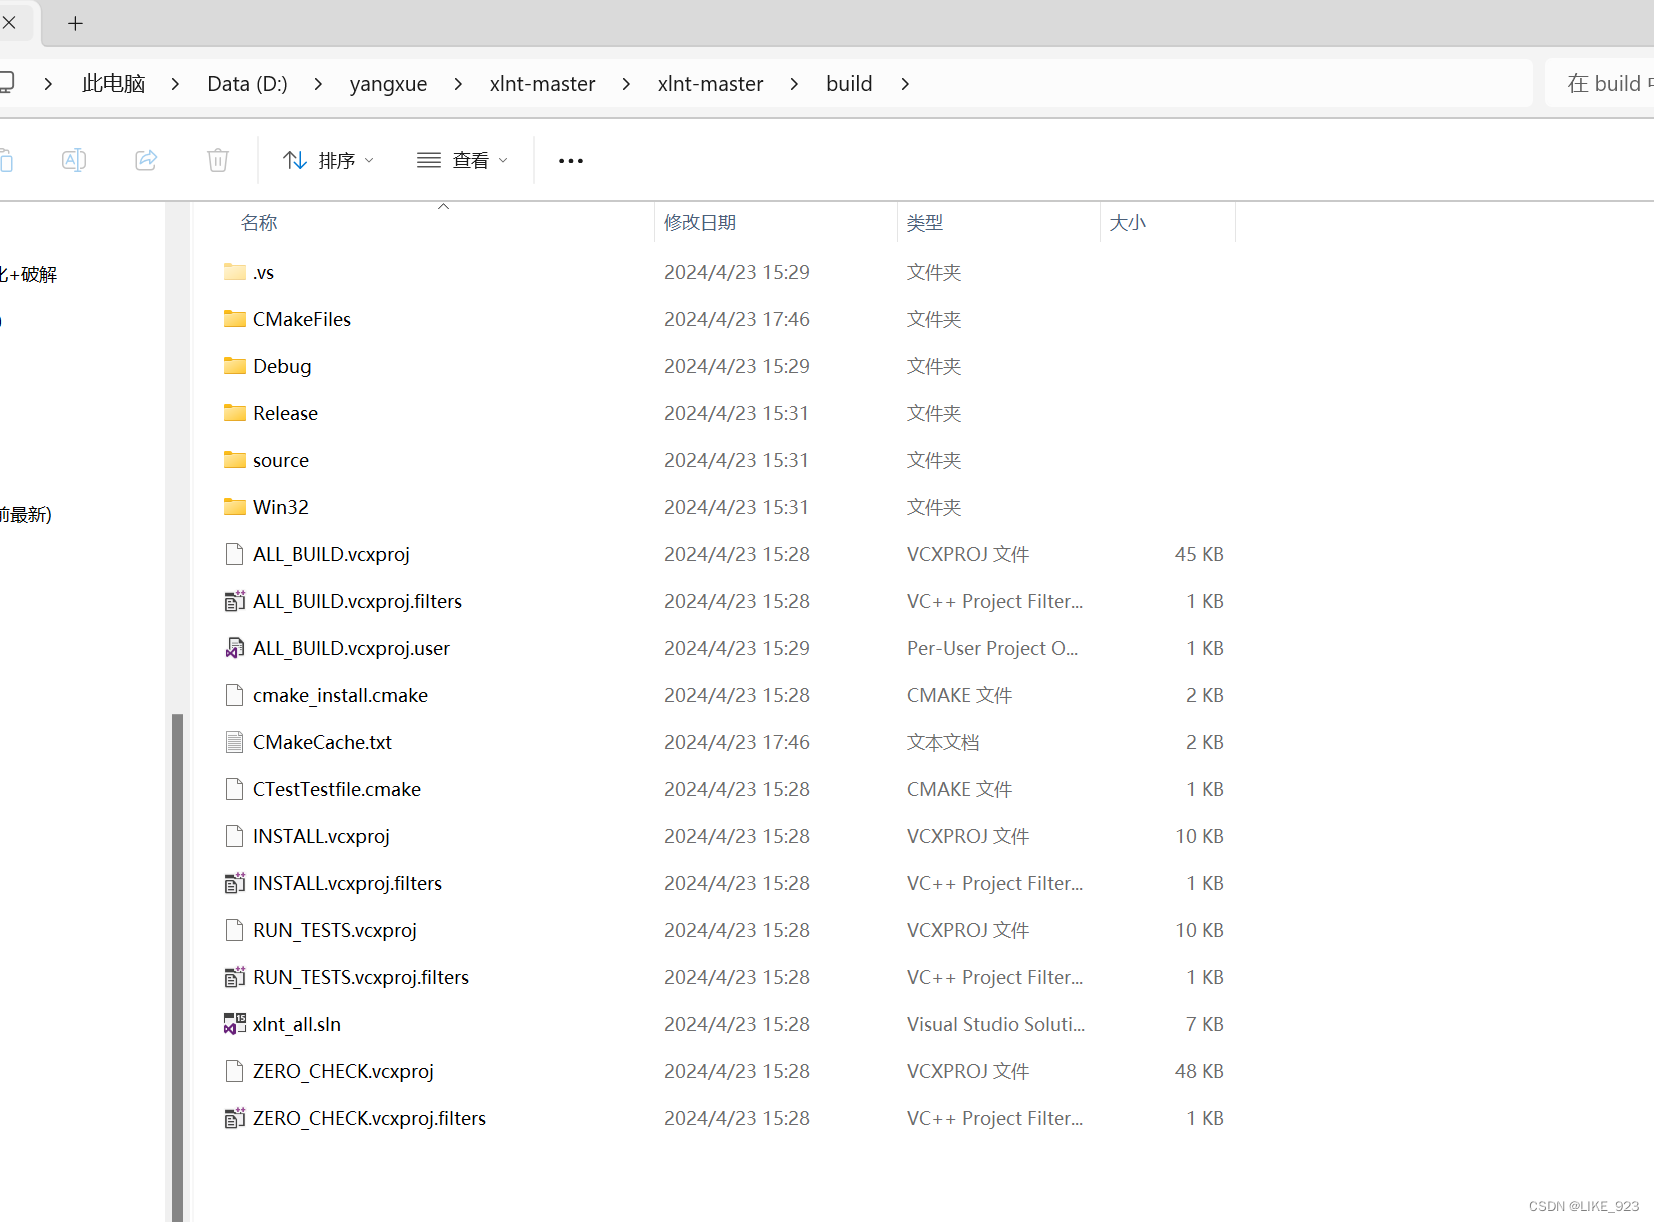
Task: Select file name xlnt_all.sln
Action: pyautogui.click(x=297, y=1024)
